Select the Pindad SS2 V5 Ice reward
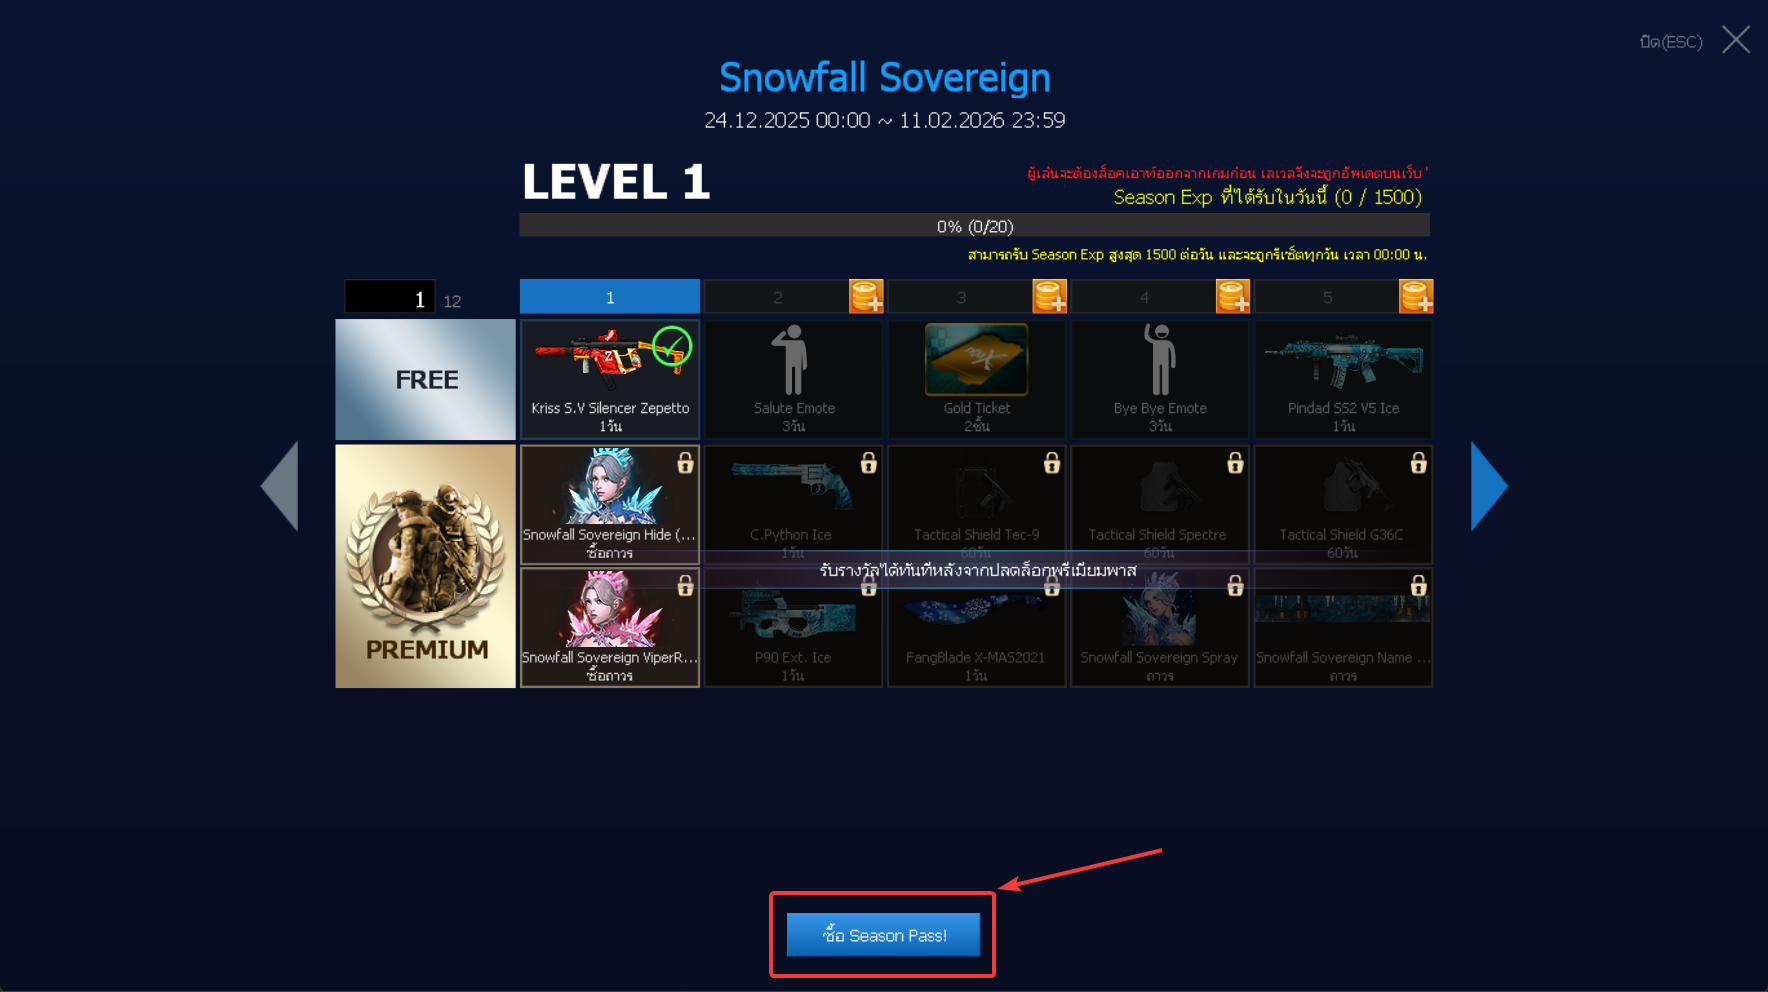The width and height of the screenshot is (1768, 992). click(x=1343, y=379)
